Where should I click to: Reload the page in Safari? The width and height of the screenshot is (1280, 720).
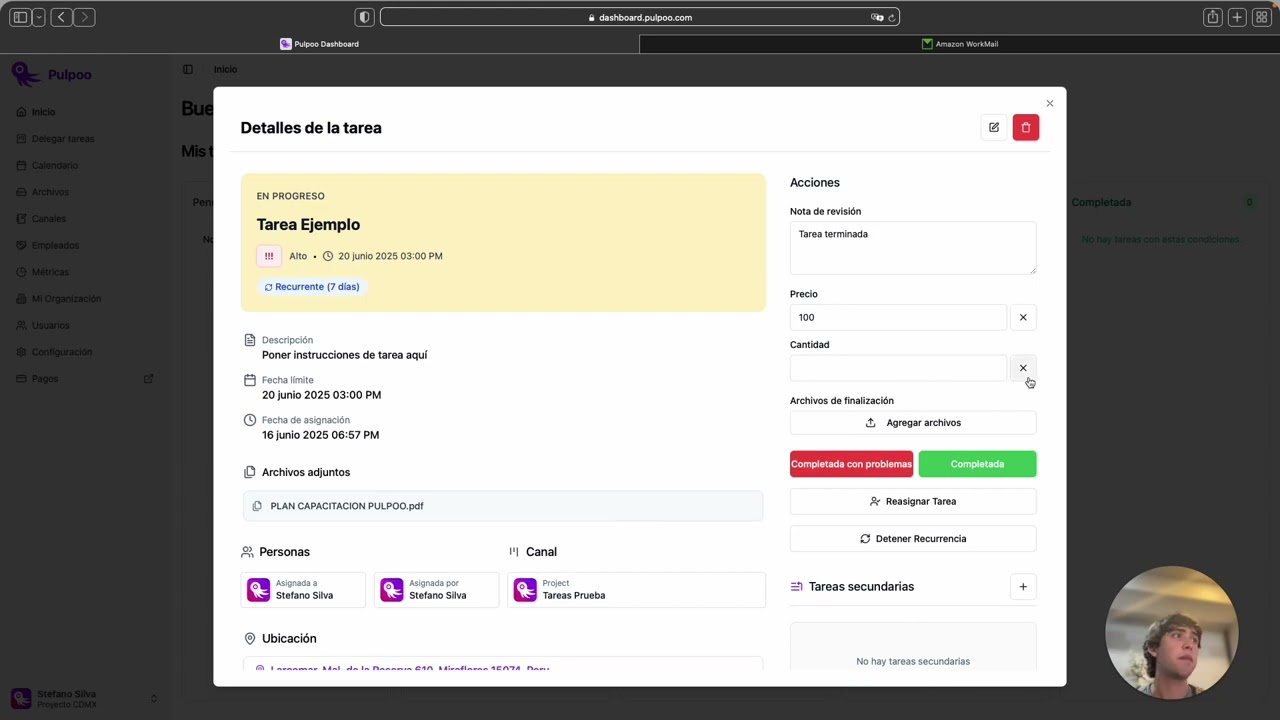pyautogui.click(x=891, y=17)
